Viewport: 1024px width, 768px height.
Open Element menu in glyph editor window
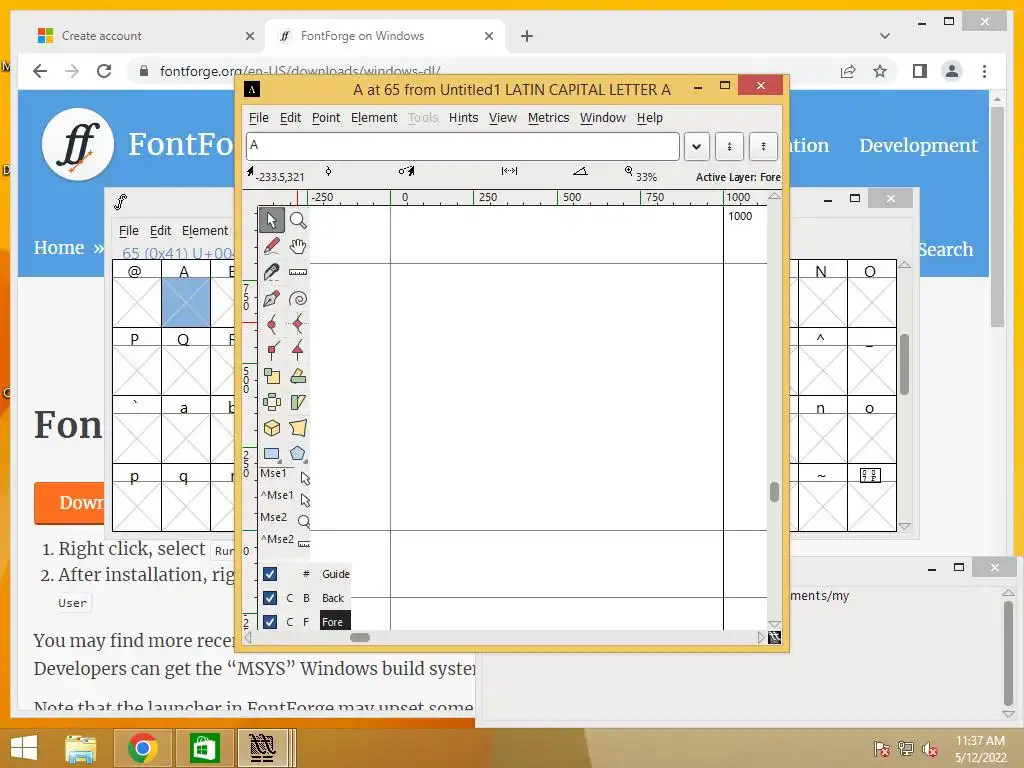pyautogui.click(x=374, y=118)
